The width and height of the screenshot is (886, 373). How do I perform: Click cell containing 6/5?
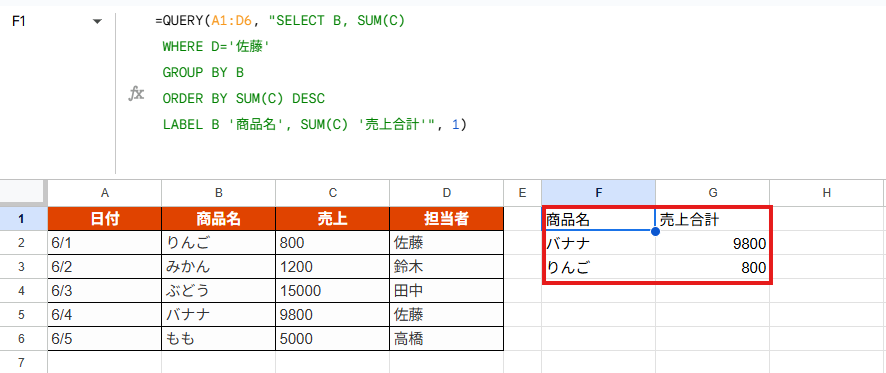pyautogui.click(x=105, y=338)
